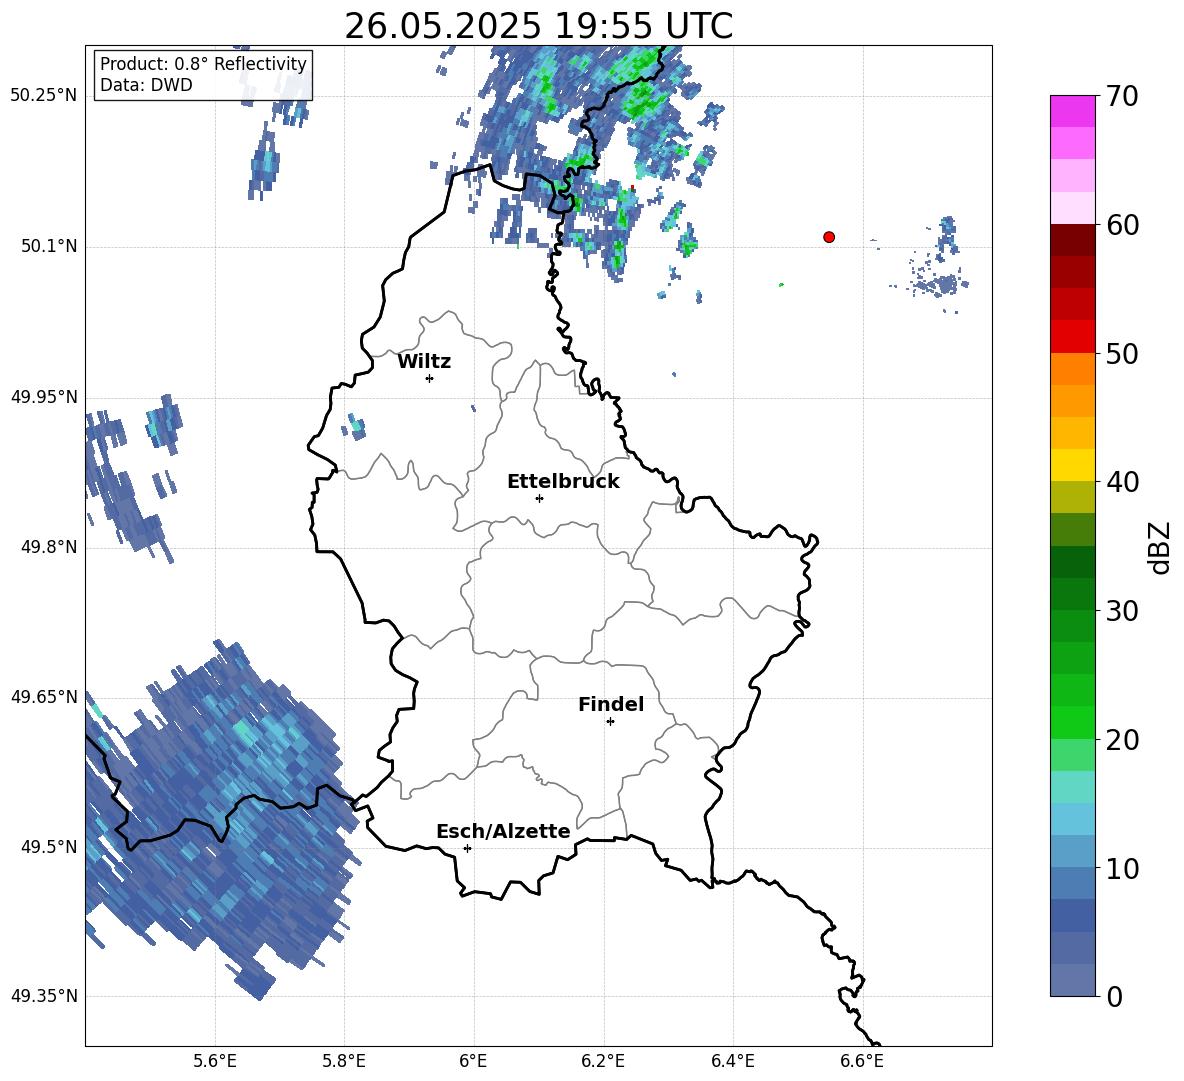Image resolution: width=1184 pixels, height=1081 pixels.
Task: Click the 10 dBZ colorbar tick label
Action: 1122,869
